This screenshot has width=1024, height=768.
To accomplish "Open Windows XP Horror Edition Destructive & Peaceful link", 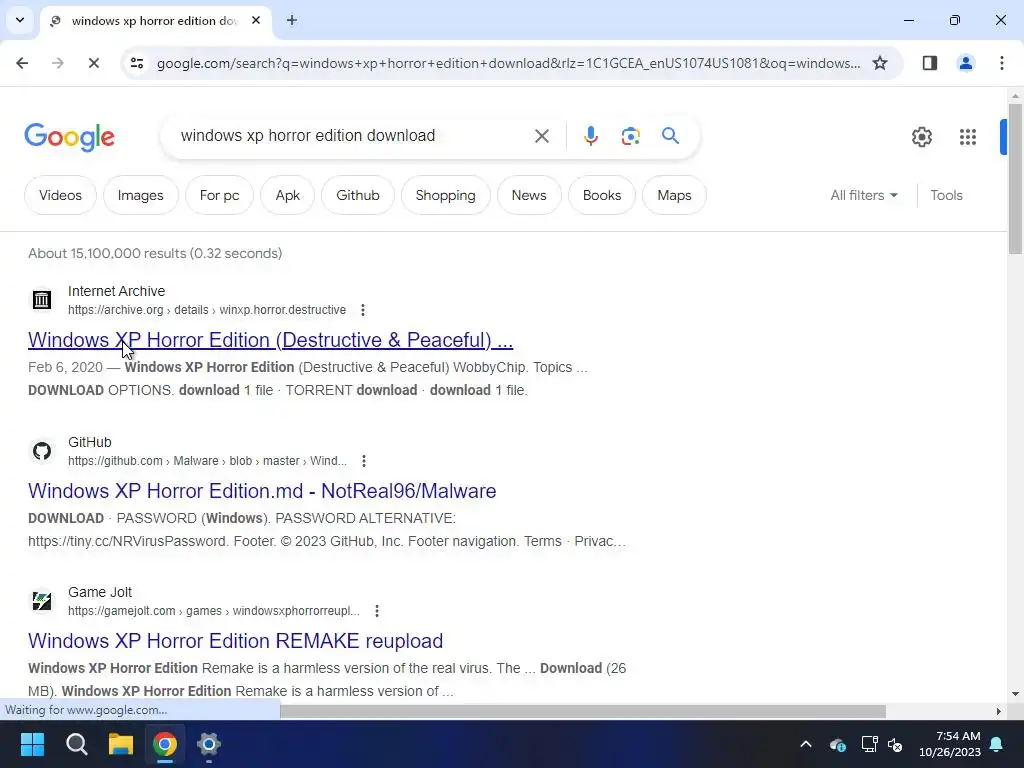I will click(270, 340).
